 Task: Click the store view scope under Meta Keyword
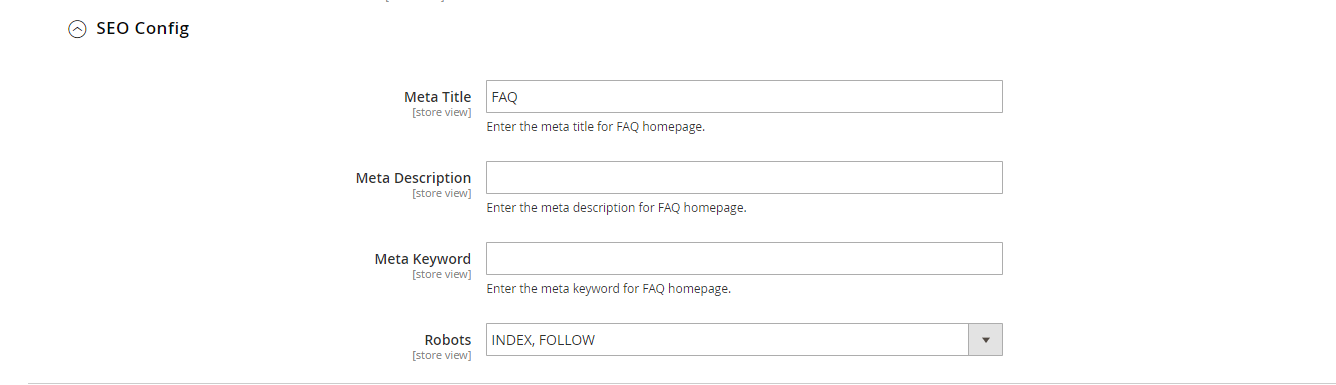click(441, 274)
